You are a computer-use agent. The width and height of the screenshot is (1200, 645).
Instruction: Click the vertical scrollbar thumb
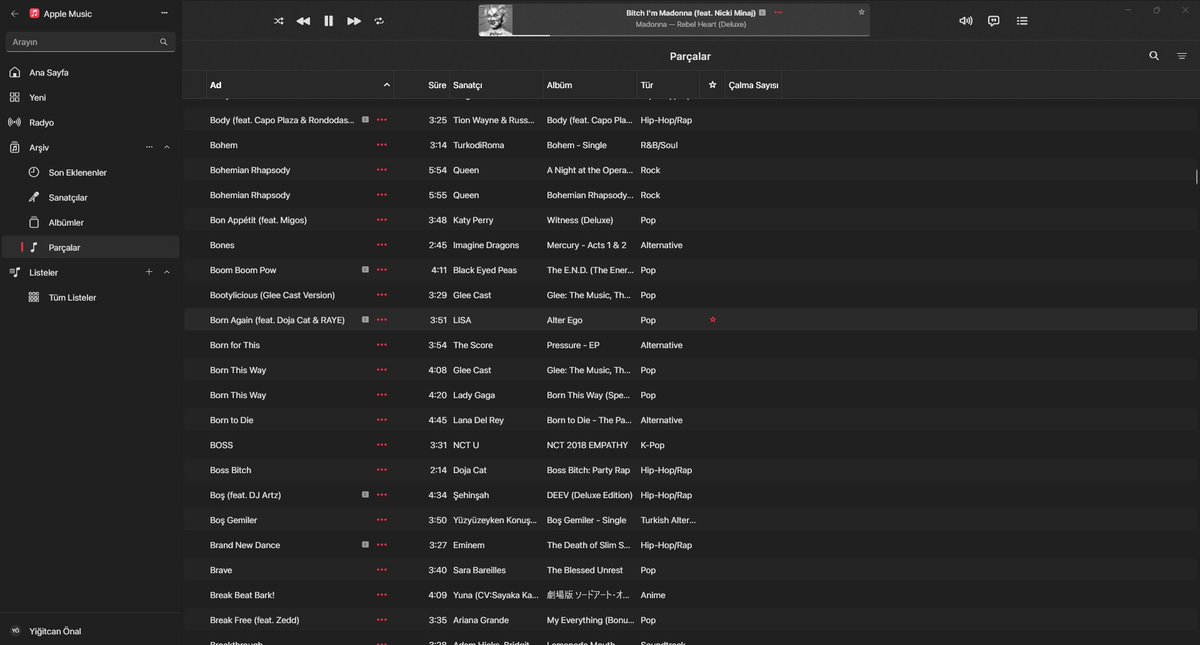point(1196,177)
